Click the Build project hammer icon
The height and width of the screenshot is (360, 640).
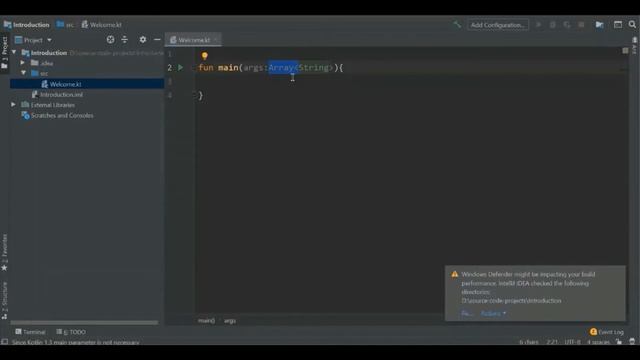click(457, 24)
